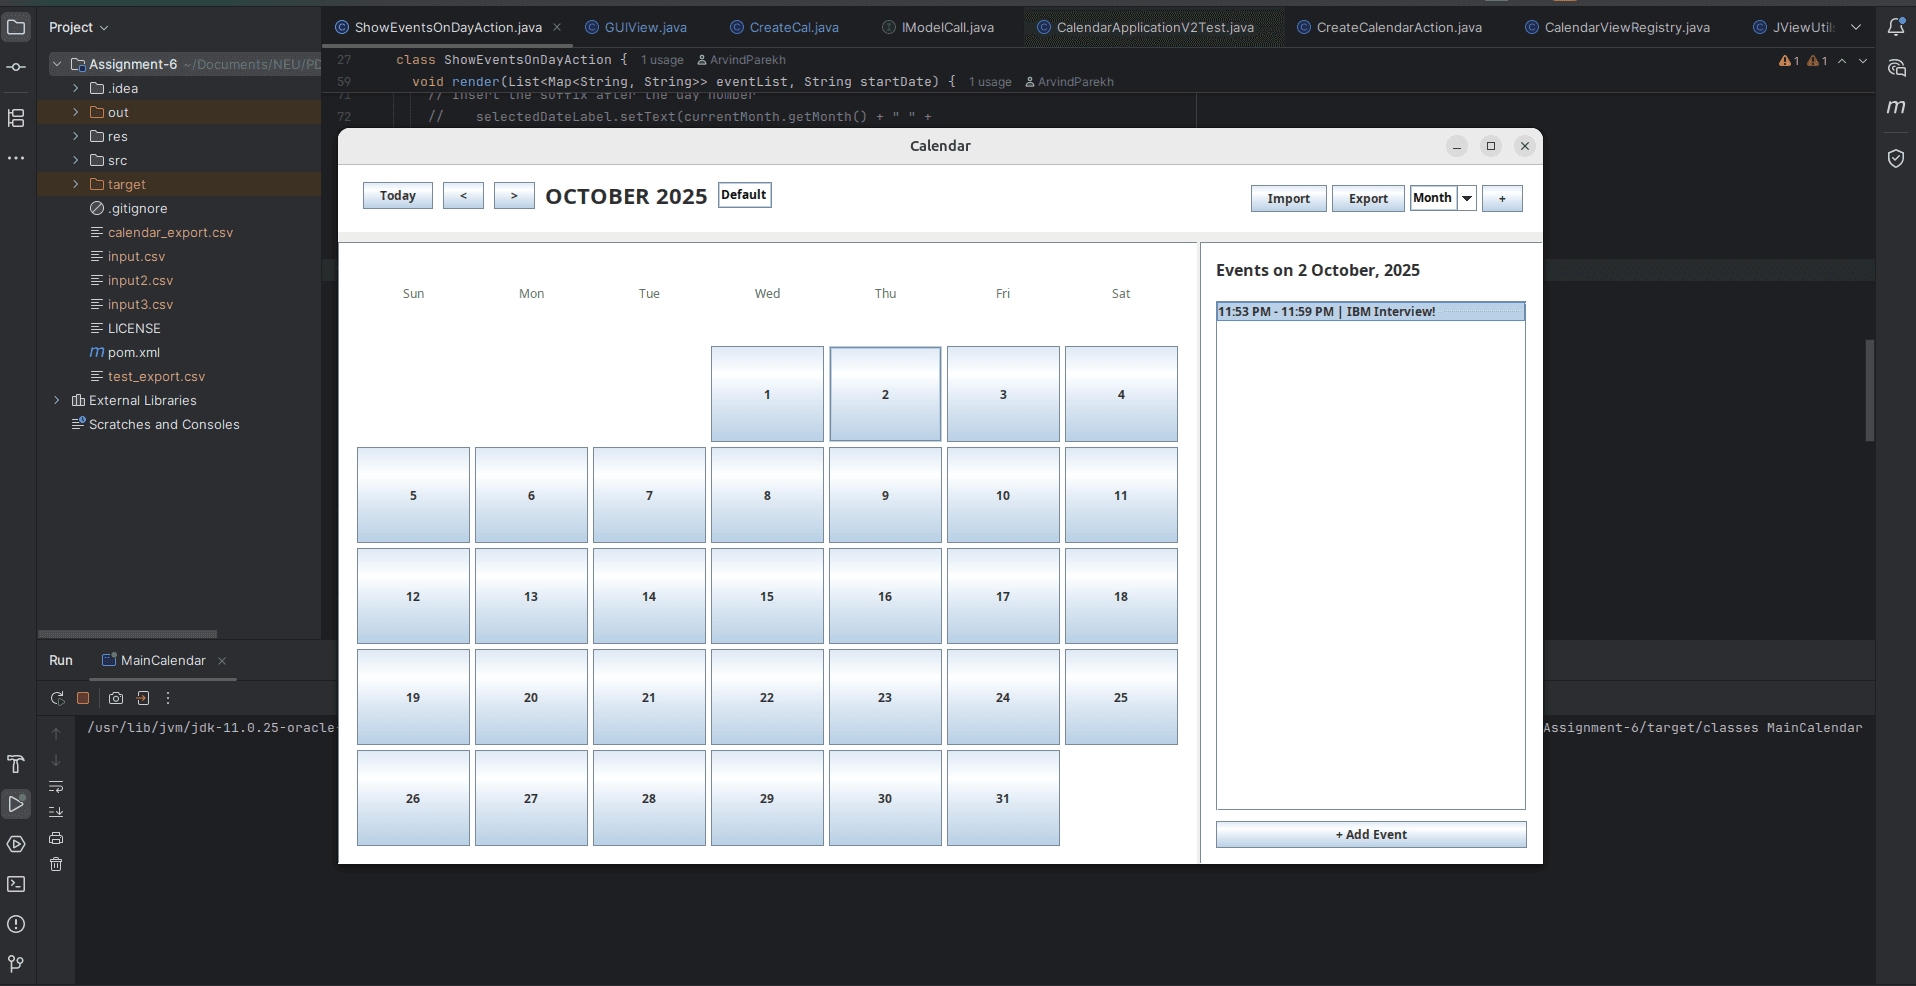Select October 15 on the calendar
The width and height of the screenshot is (1916, 986).
766,596
